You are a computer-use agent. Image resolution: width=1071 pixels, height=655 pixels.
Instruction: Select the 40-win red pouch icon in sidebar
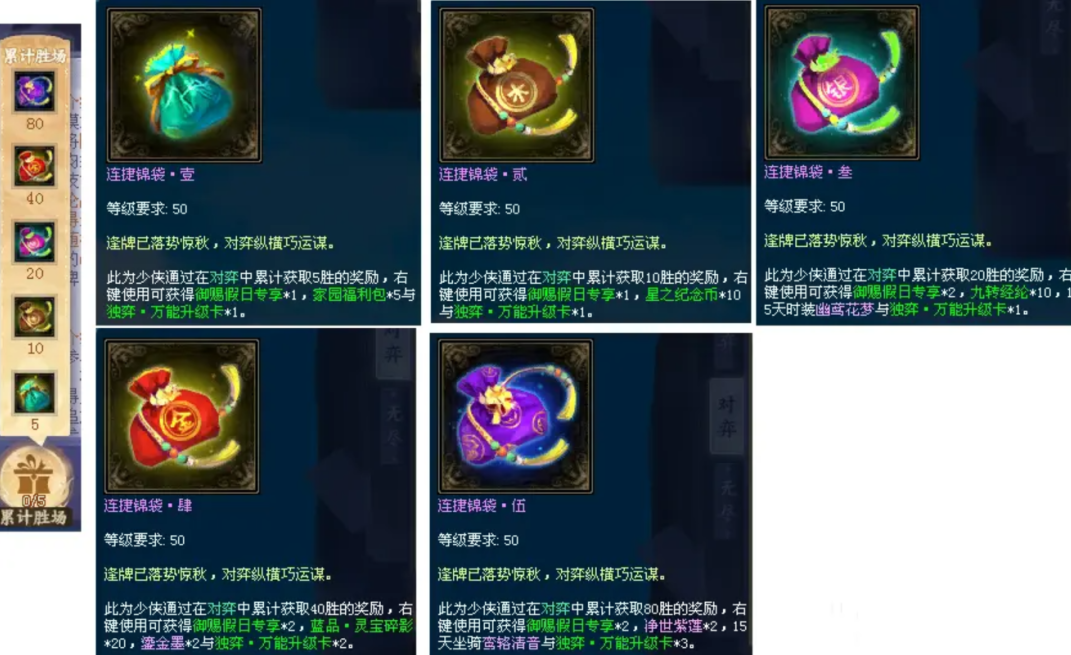click(x=34, y=166)
